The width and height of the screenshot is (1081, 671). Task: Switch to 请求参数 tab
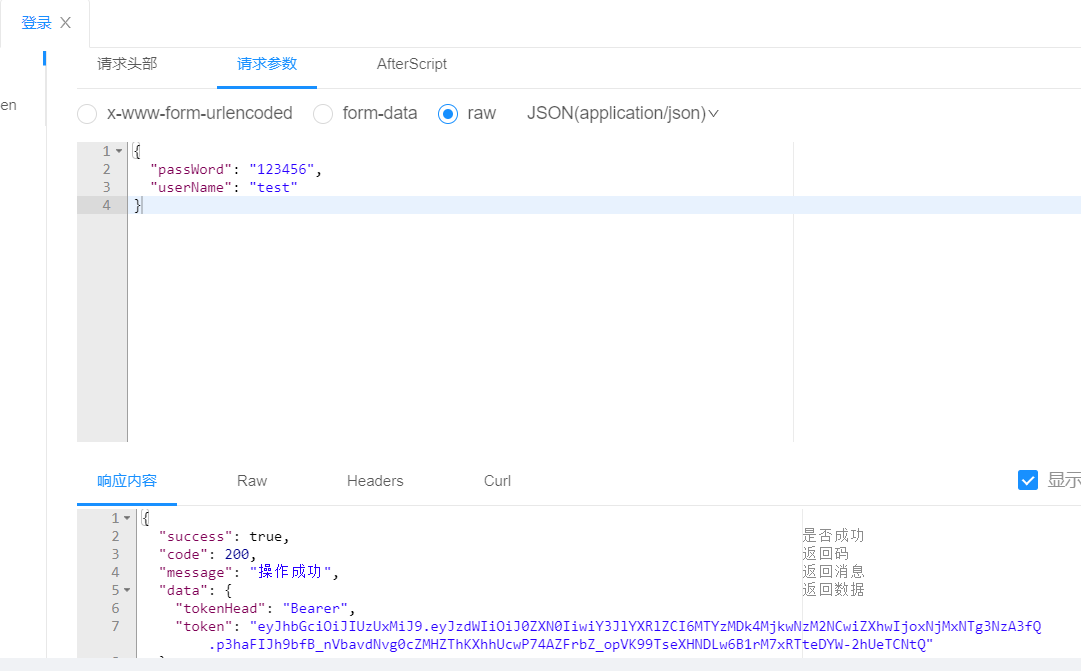[x=267, y=64]
